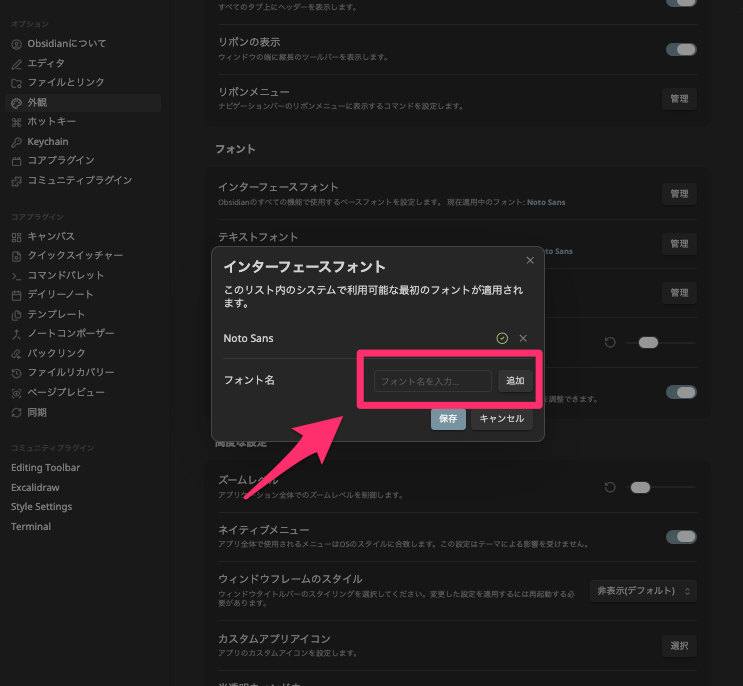
Task: Click 追加 to add the font
Action: click(x=515, y=381)
